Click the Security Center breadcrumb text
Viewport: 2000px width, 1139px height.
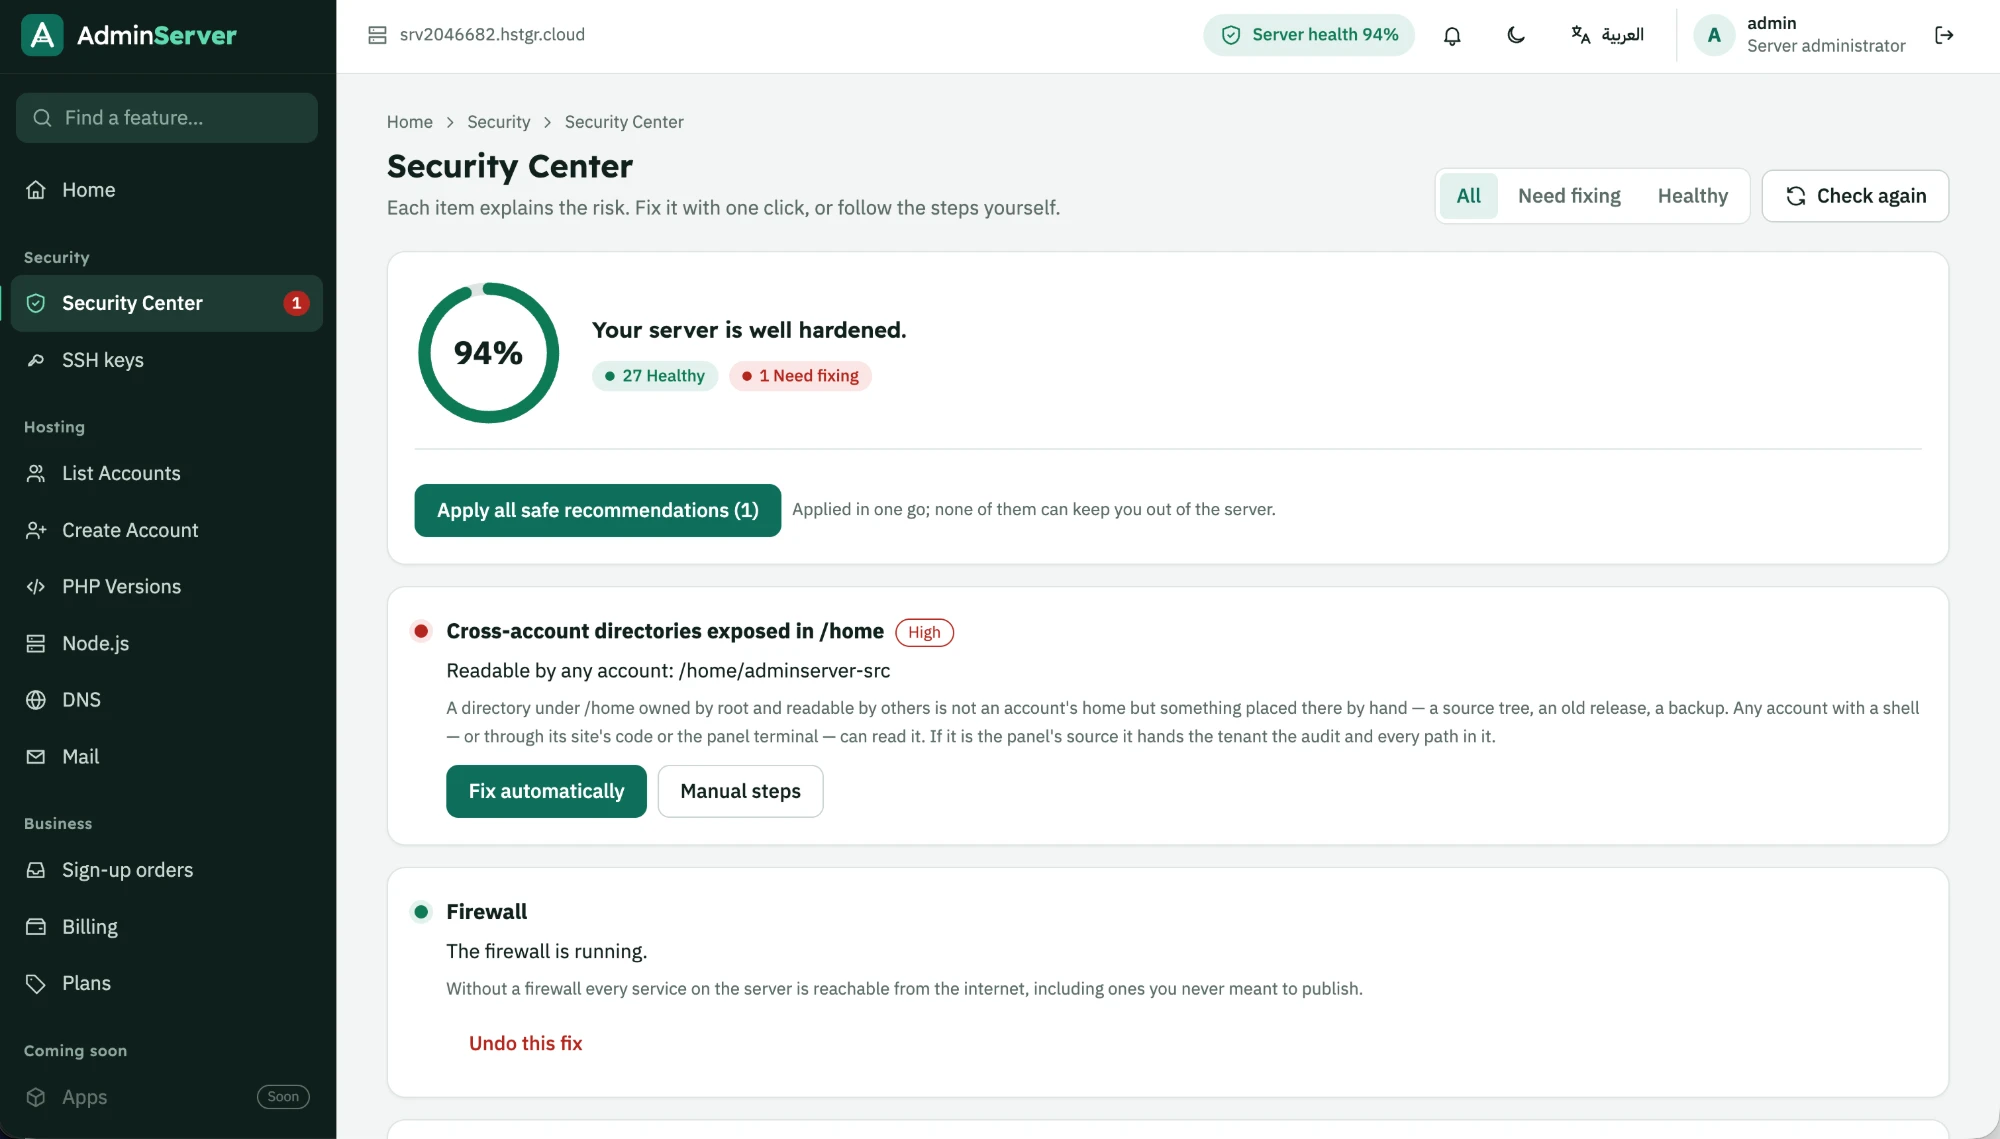point(624,122)
